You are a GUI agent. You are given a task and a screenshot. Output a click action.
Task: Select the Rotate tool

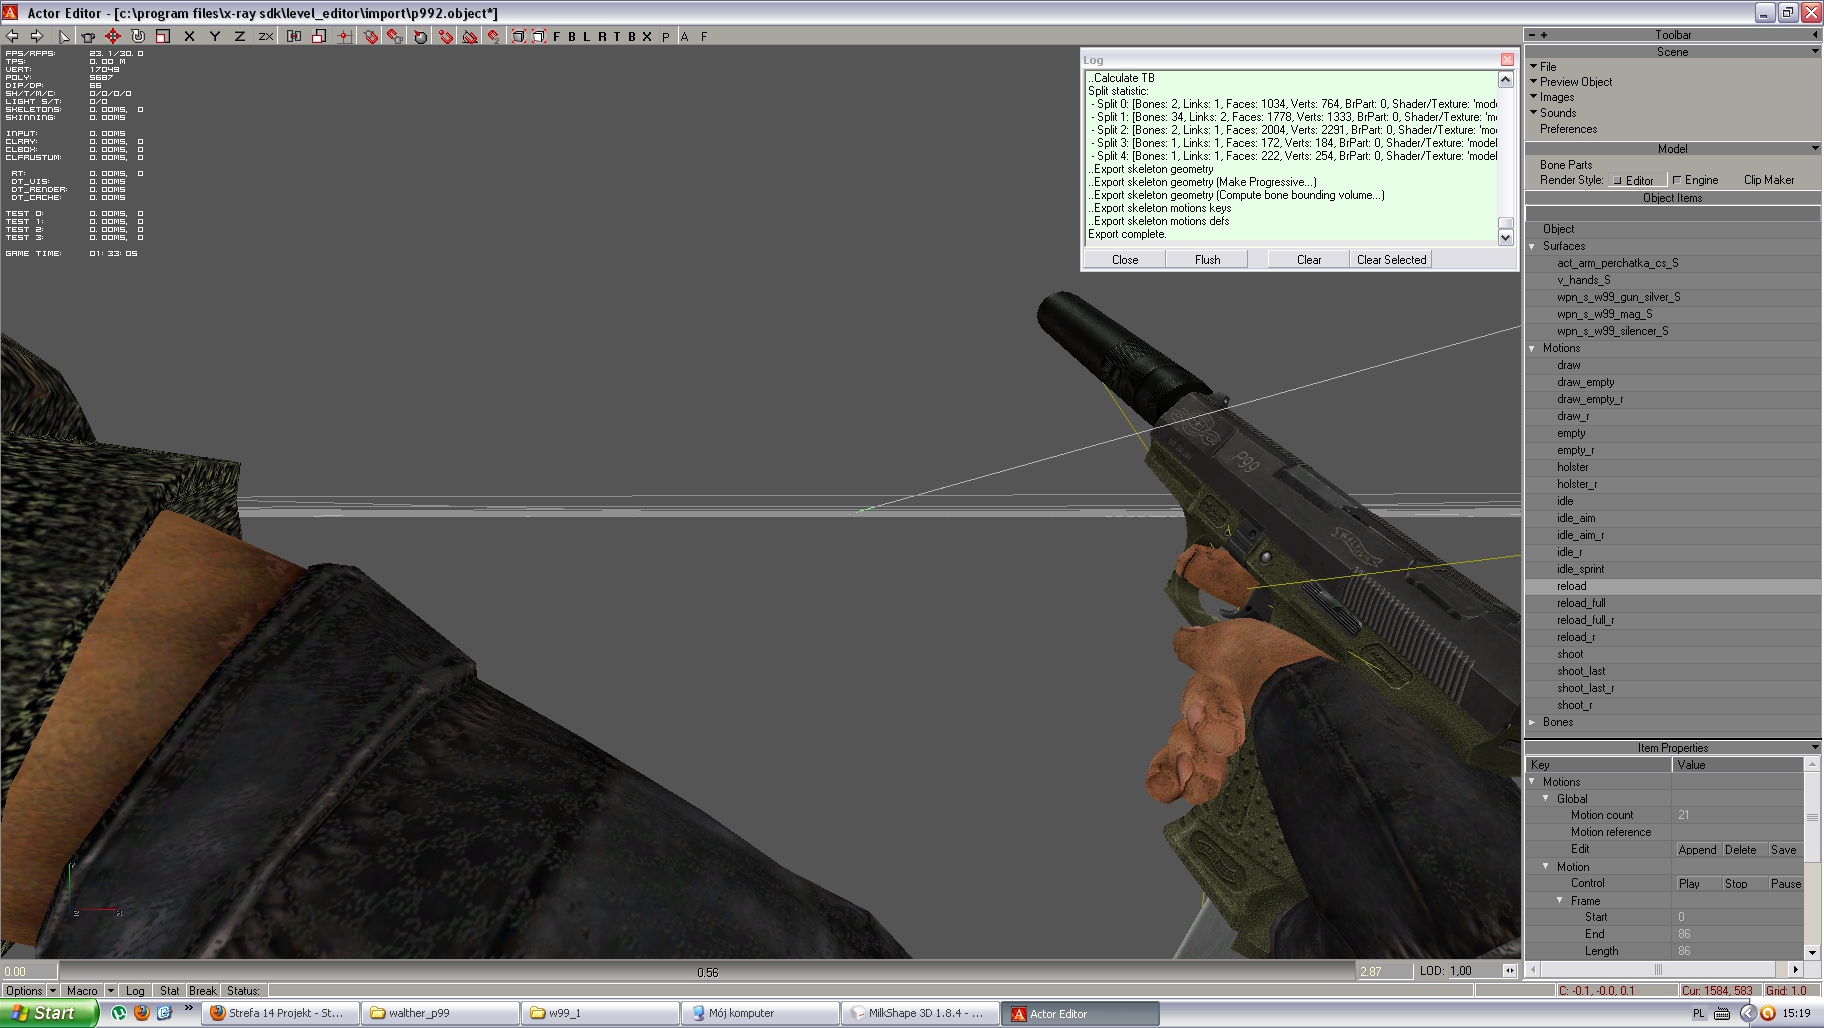tap(138, 36)
